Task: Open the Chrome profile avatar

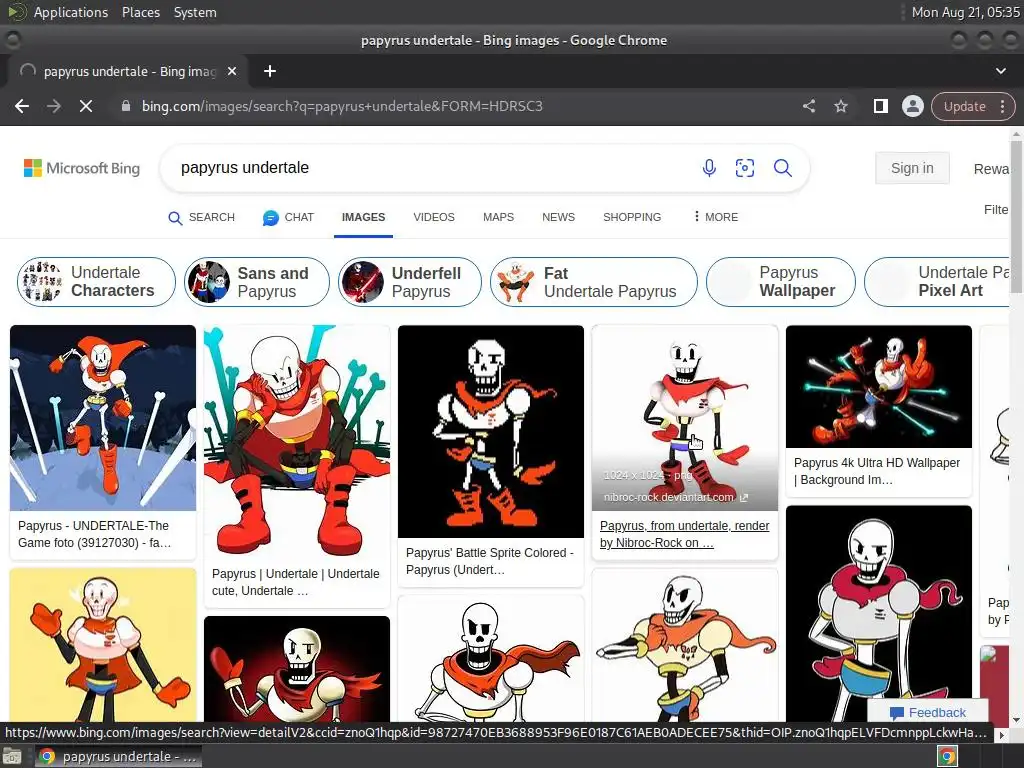Action: (x=912, y=106)
